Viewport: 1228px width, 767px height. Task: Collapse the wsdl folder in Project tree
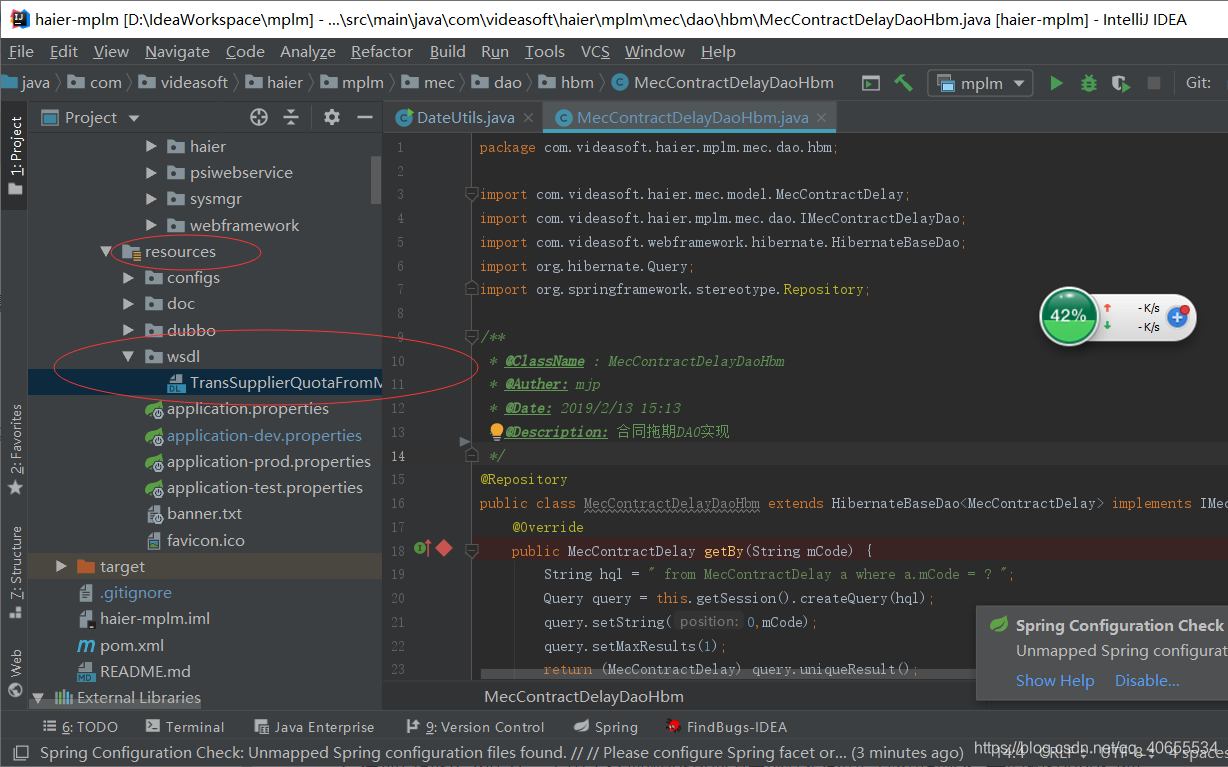[129, 356]
